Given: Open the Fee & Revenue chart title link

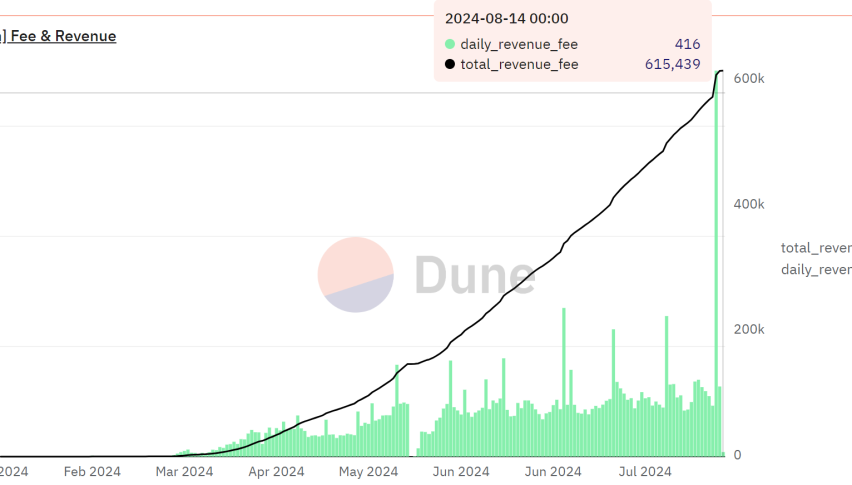Looking at the screenshot, I should click(x=58, y=36).
